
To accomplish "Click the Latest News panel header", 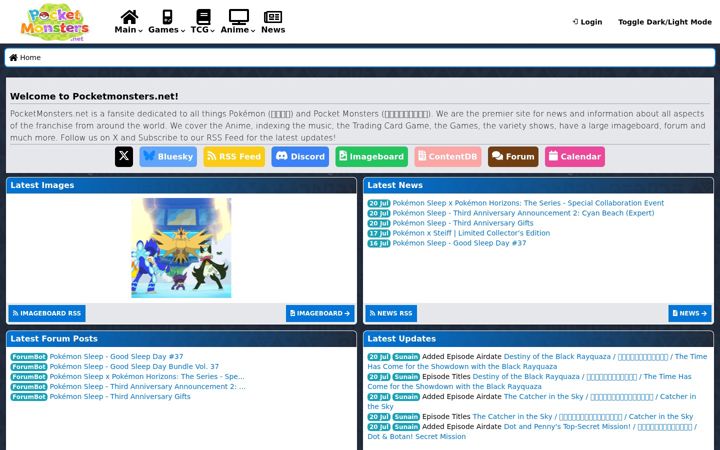I will pos(538,186).
